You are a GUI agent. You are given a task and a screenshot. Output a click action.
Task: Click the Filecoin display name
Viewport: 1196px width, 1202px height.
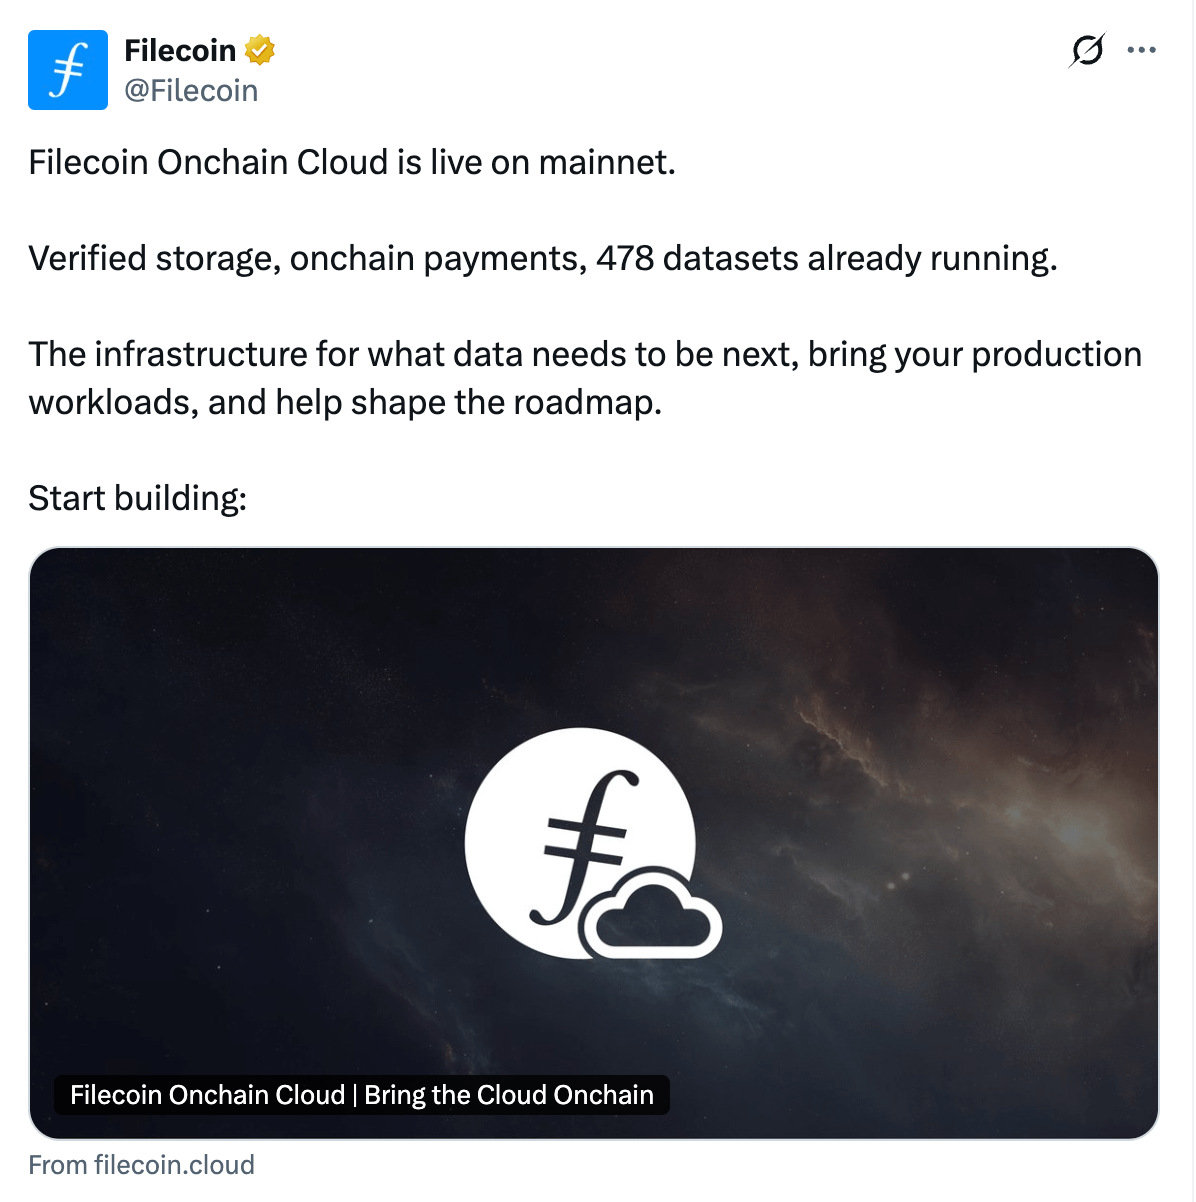coord(180,50)
